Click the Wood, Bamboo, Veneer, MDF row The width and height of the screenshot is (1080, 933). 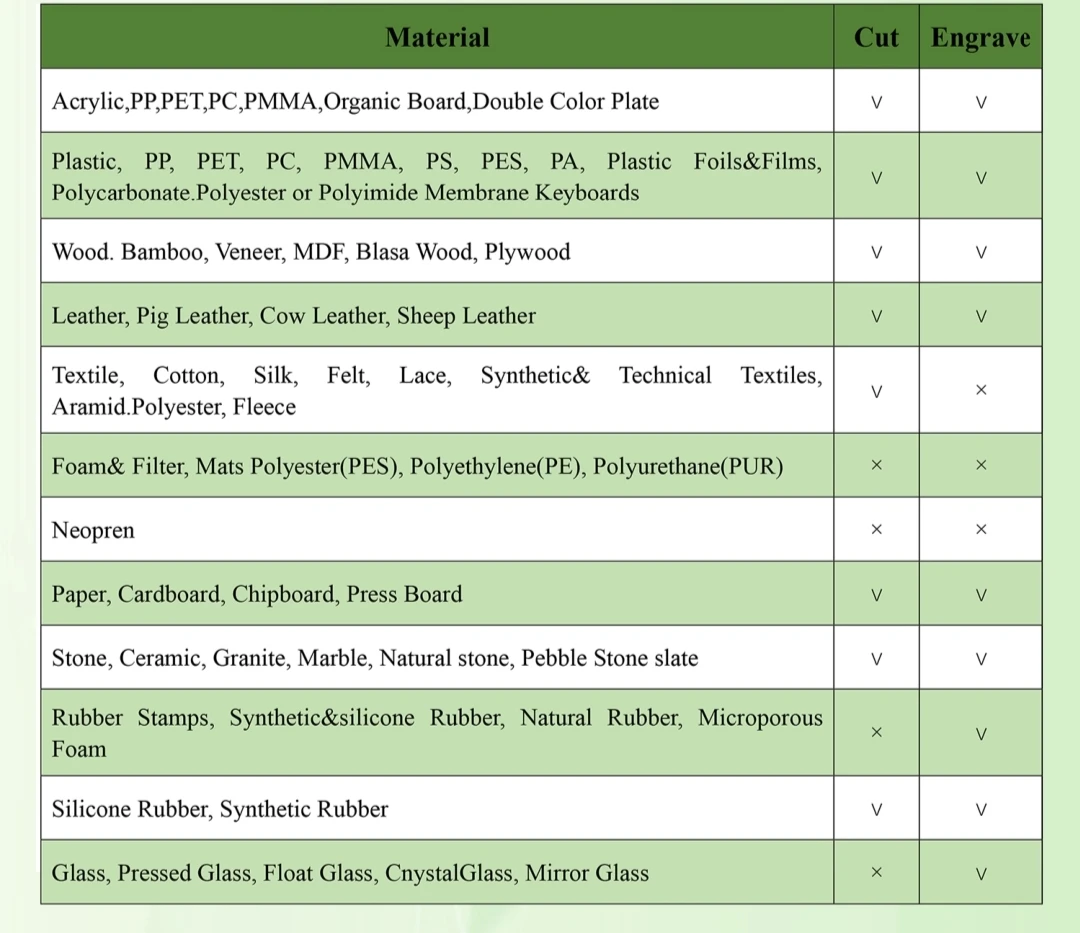click(x=541, y=251)
